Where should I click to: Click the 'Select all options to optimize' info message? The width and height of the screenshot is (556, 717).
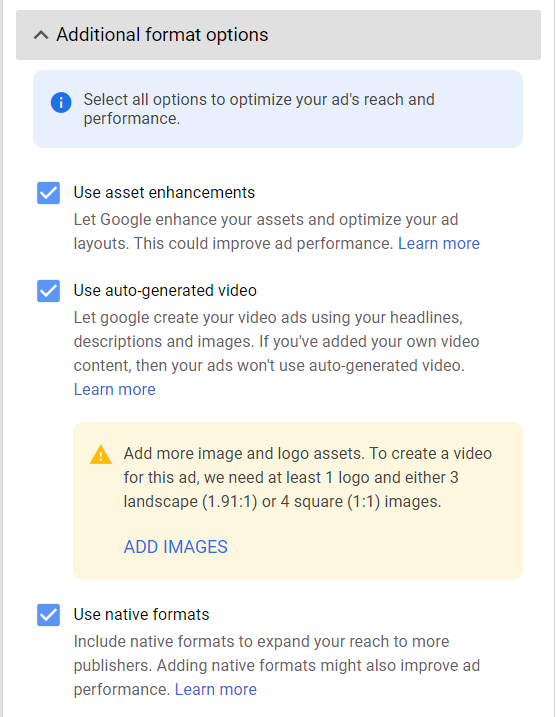259,109
